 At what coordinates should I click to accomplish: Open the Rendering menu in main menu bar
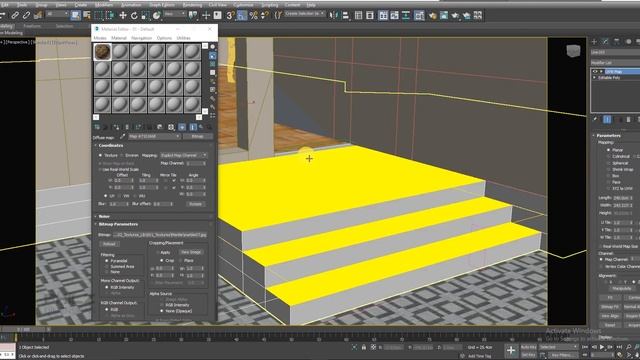coord(192,5)
